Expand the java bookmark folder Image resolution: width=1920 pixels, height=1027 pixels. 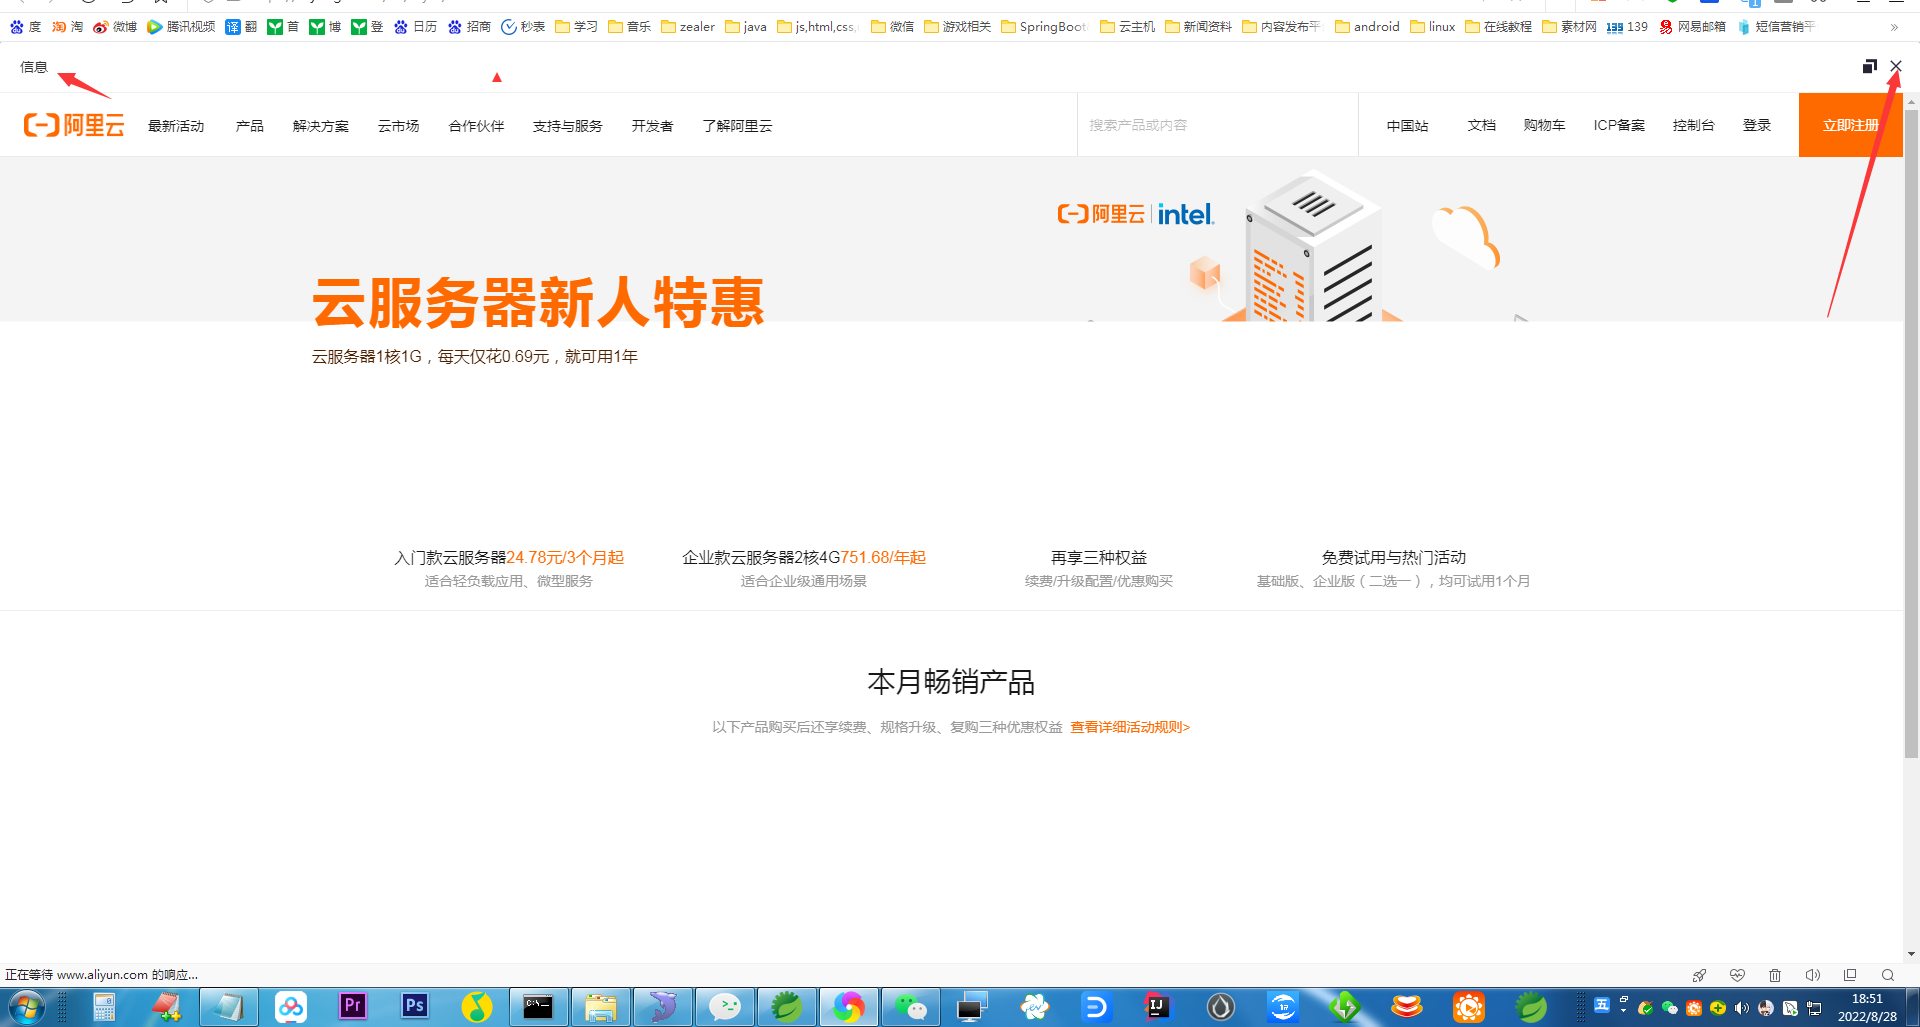[x=746, y=27]
